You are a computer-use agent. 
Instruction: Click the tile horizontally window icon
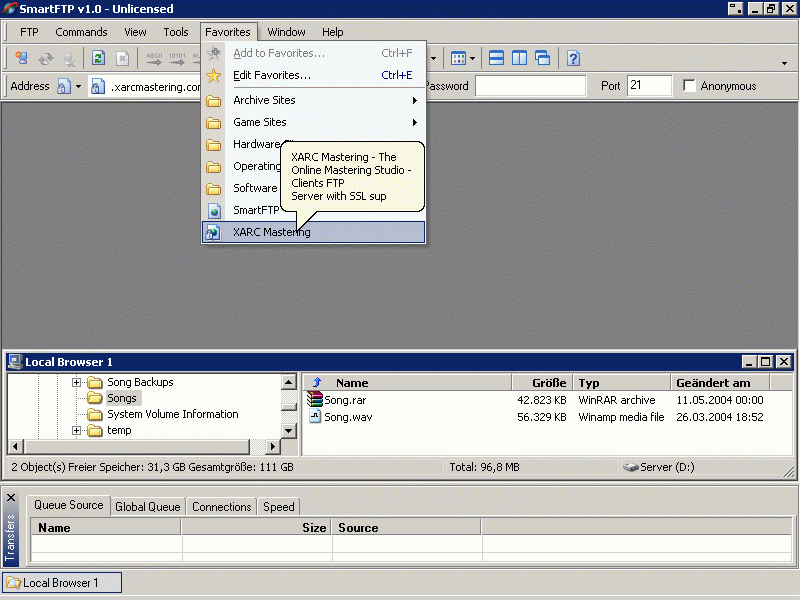(496, 58)
